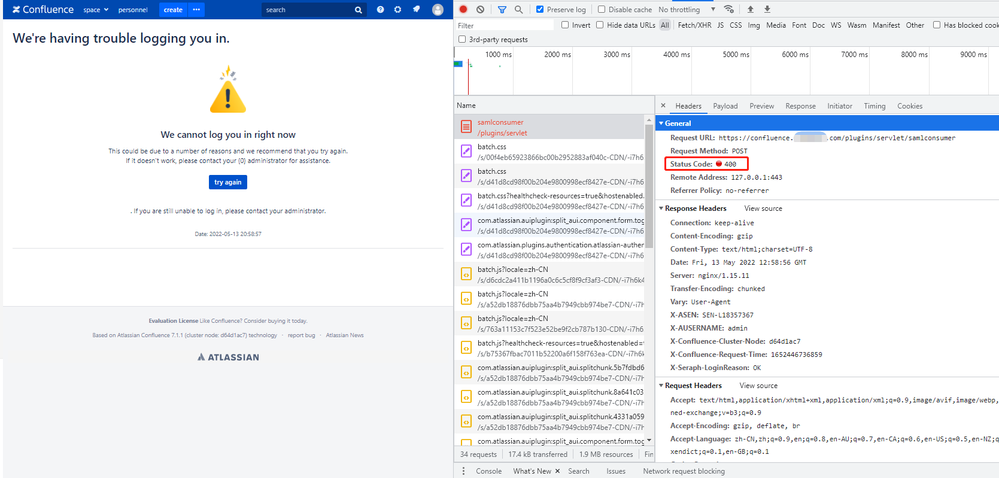Switch to the Initiator tab
Screen dimensions: 999x478
[x=840, y=106]
